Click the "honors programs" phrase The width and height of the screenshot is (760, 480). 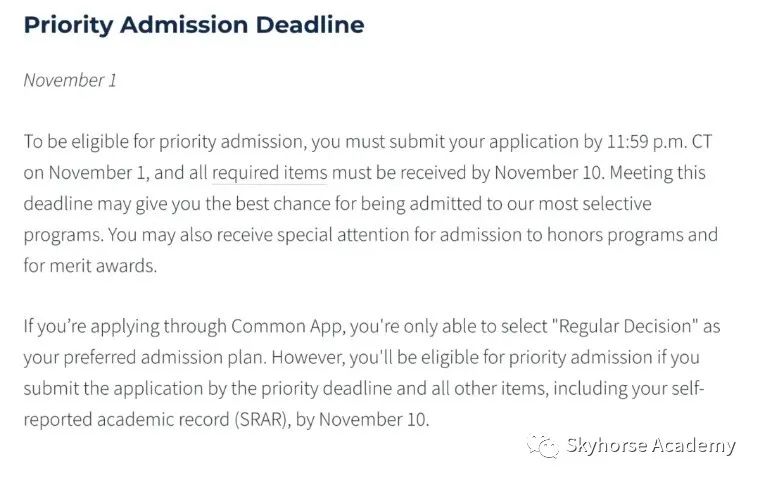pyautogui.click(x=615, y=235)
